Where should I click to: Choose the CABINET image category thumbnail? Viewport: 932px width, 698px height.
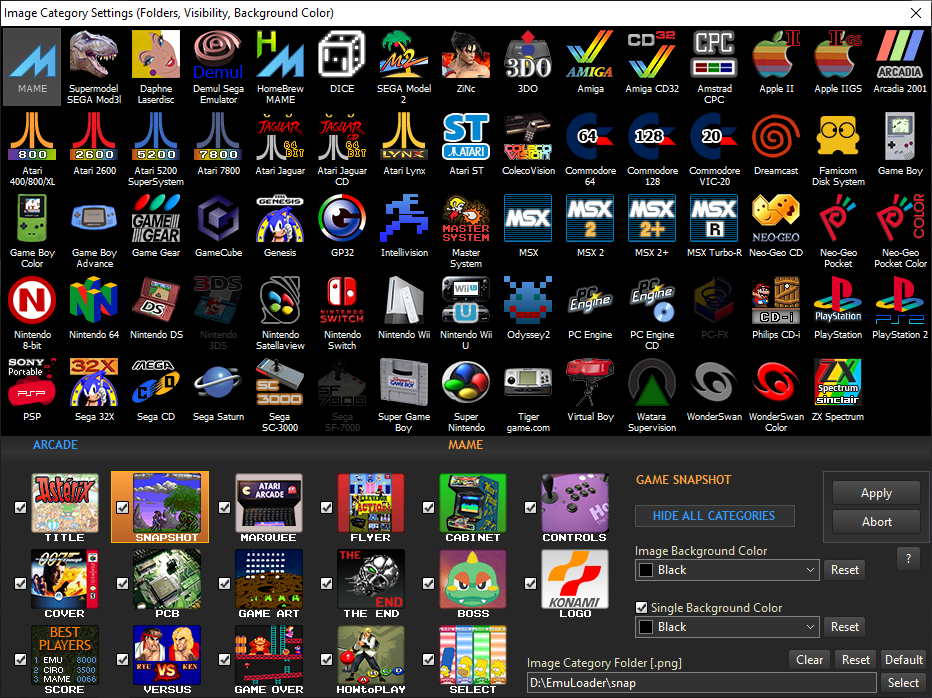tap(472, 502)
